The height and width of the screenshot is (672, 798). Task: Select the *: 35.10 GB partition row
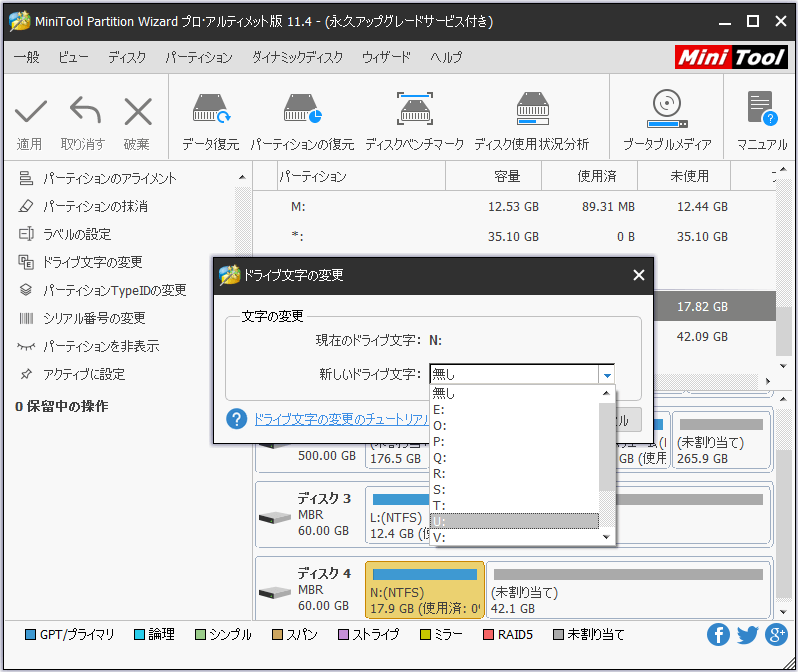tap(514, 237)
